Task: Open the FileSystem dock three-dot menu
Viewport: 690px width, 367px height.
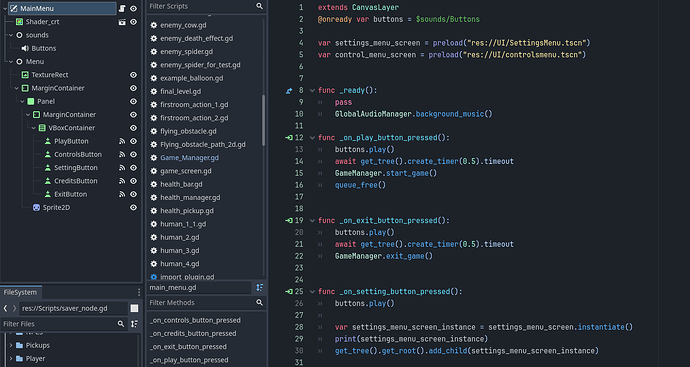Action: [139, 292]
